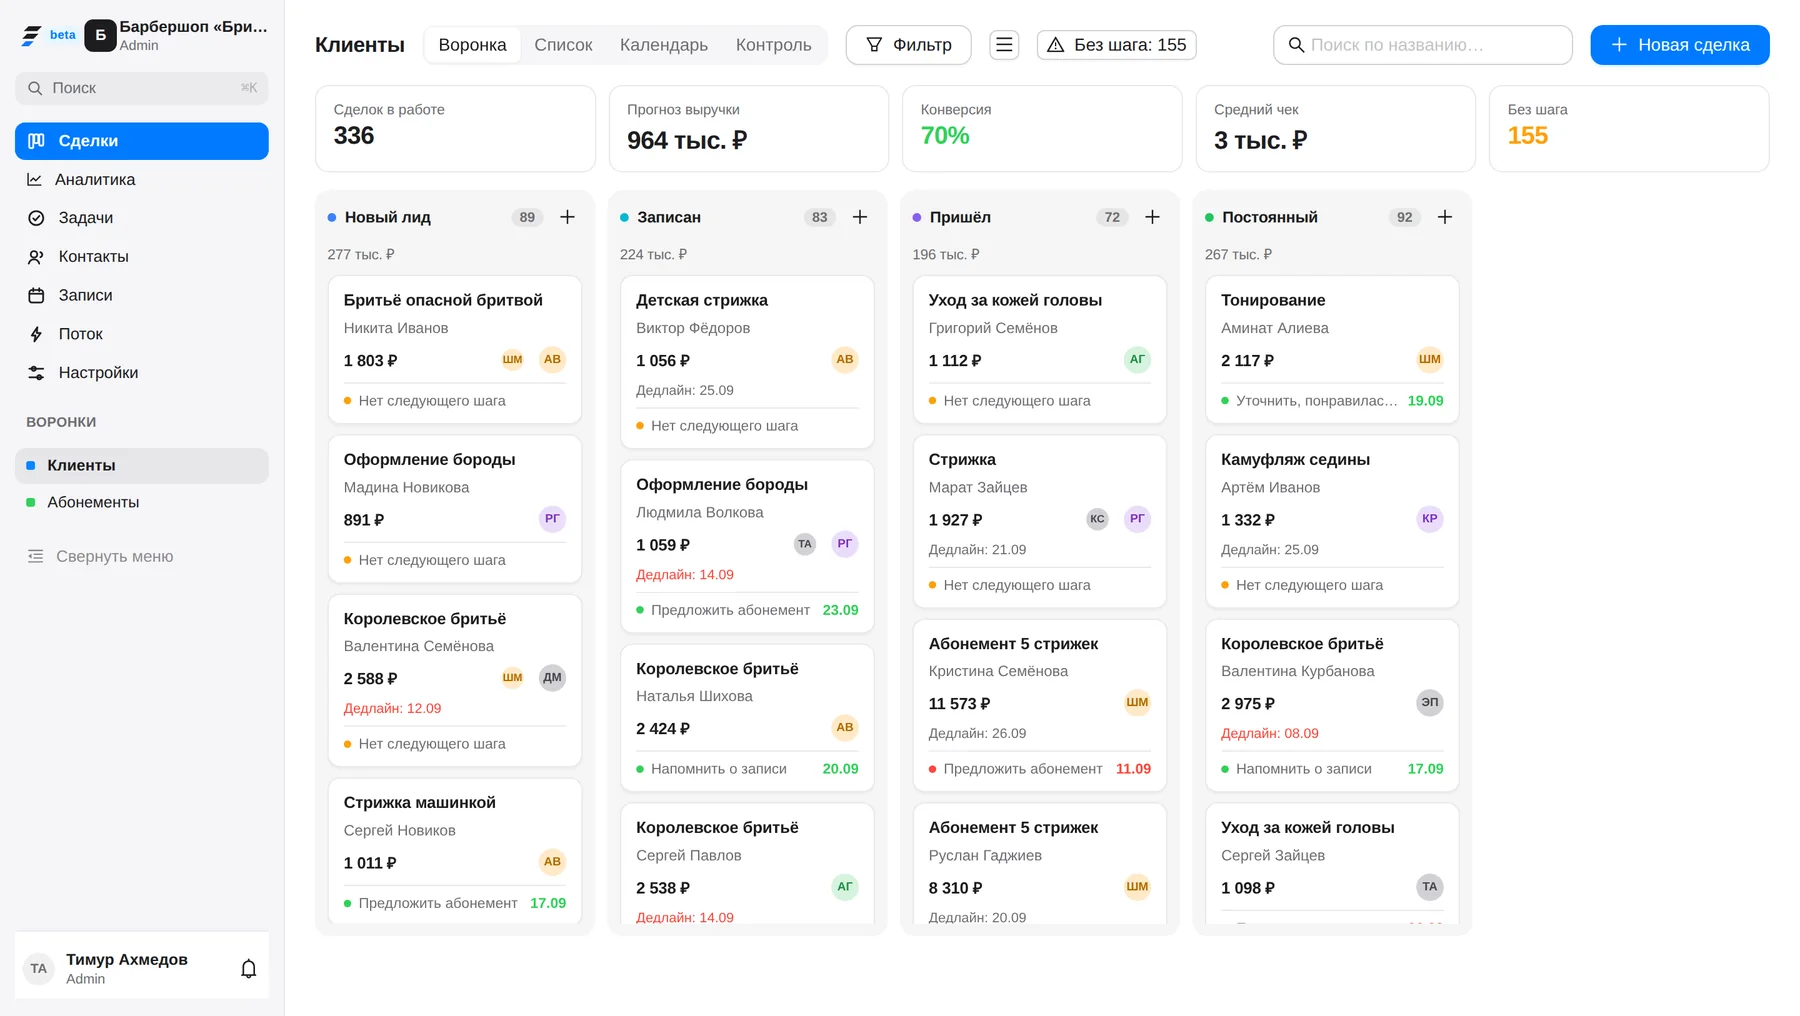Click the notification bell icon
Viewport: 1800px width, 1016px height.
[249, 968]
